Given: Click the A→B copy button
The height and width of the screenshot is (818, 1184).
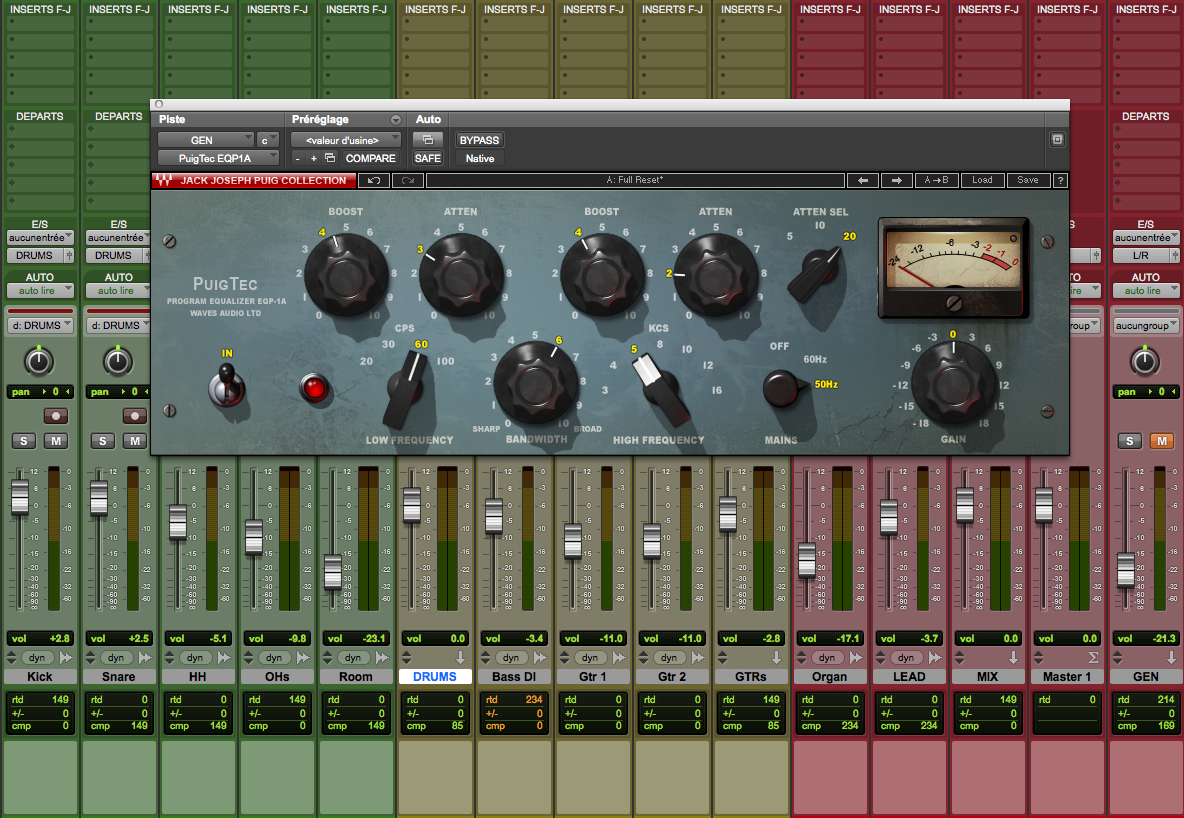Looking at the screenshot, I should pyautogui.click(x=936, y=181).
